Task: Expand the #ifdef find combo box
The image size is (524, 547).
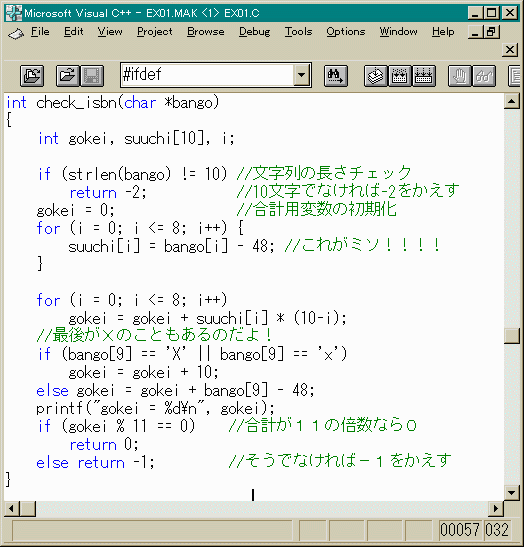Action: [x=301, y=75]
